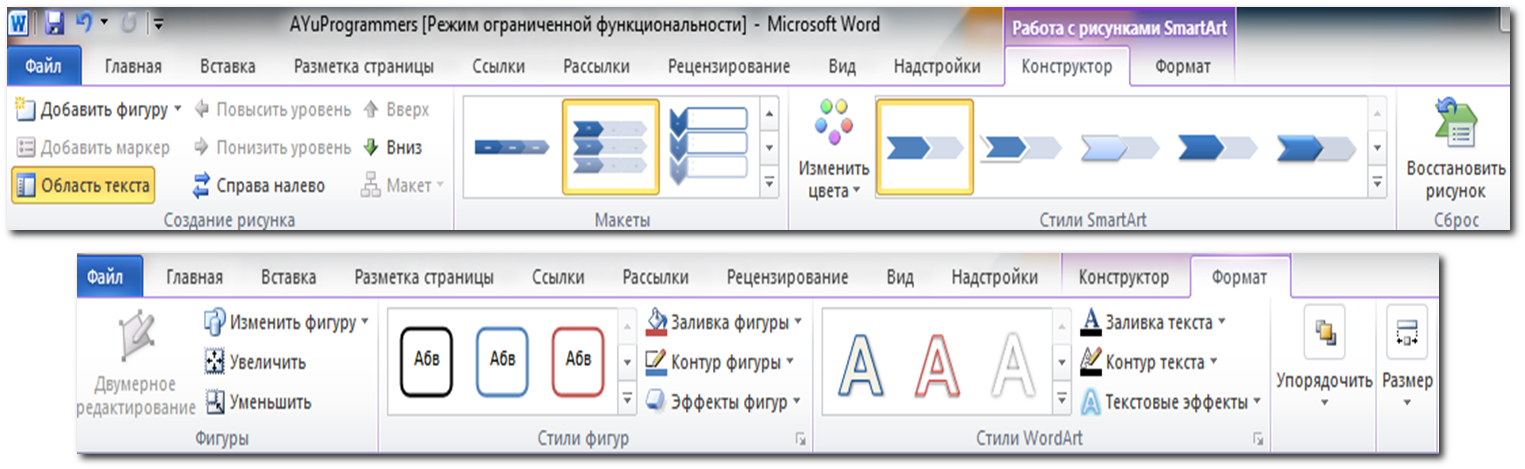Image resolution: width=1525 pixels, height=469 pixels.
Task: Select the first process layout thumbnail in Макеты
Action: coord(512,147)
